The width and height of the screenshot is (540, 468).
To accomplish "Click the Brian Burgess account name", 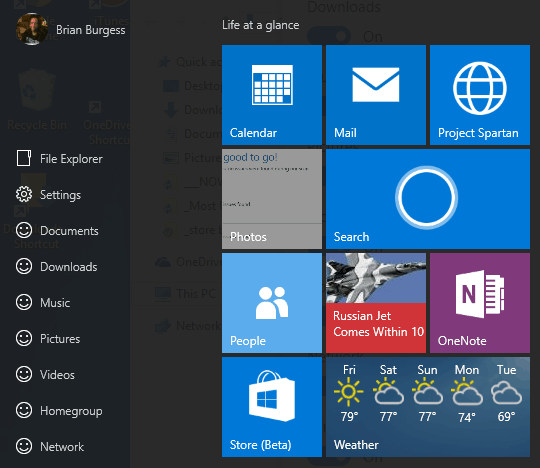I will [91, 30].
